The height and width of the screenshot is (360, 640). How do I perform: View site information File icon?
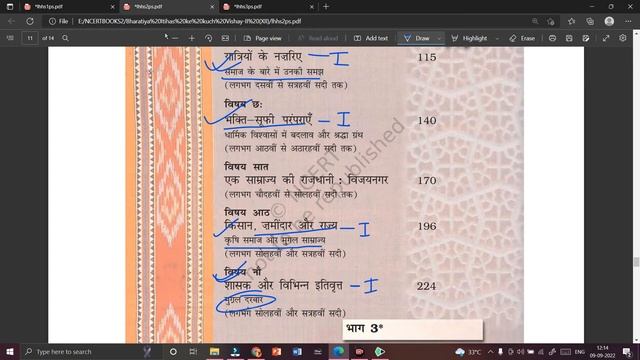click(58, 21)
